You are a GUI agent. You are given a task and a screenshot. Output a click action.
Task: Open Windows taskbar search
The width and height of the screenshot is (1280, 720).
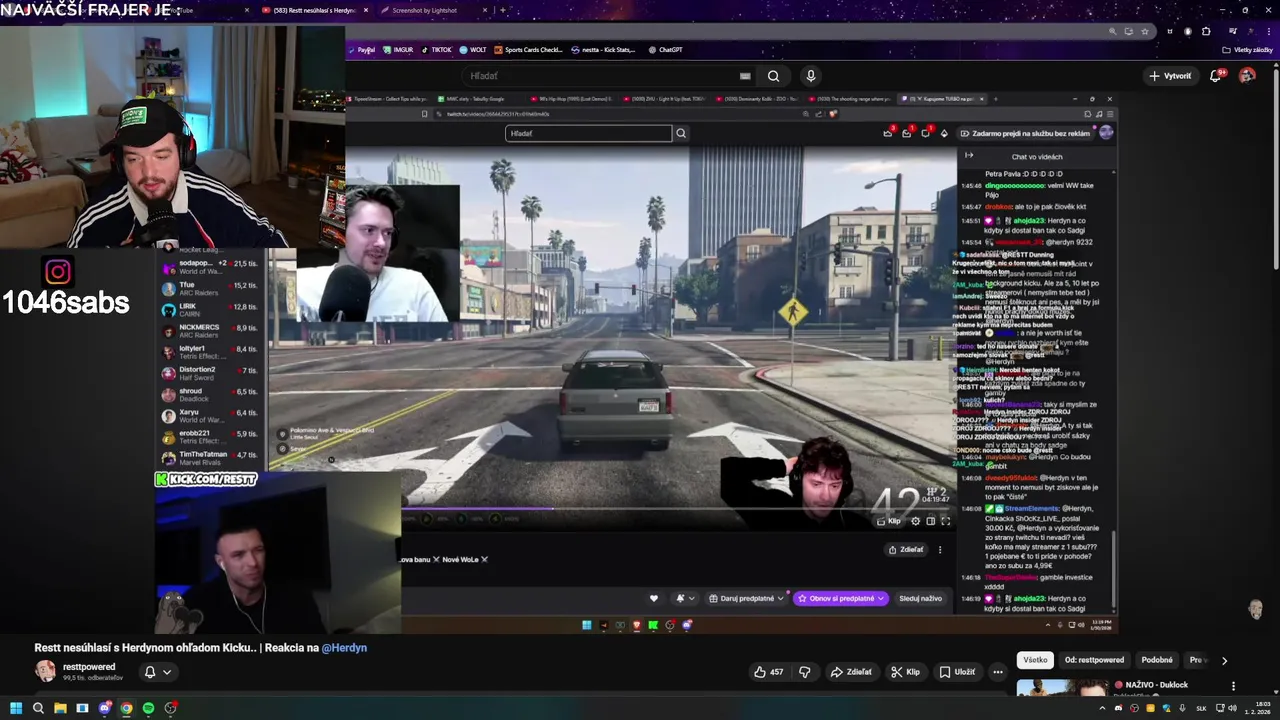pyautogui.click(x=38, y=708)
